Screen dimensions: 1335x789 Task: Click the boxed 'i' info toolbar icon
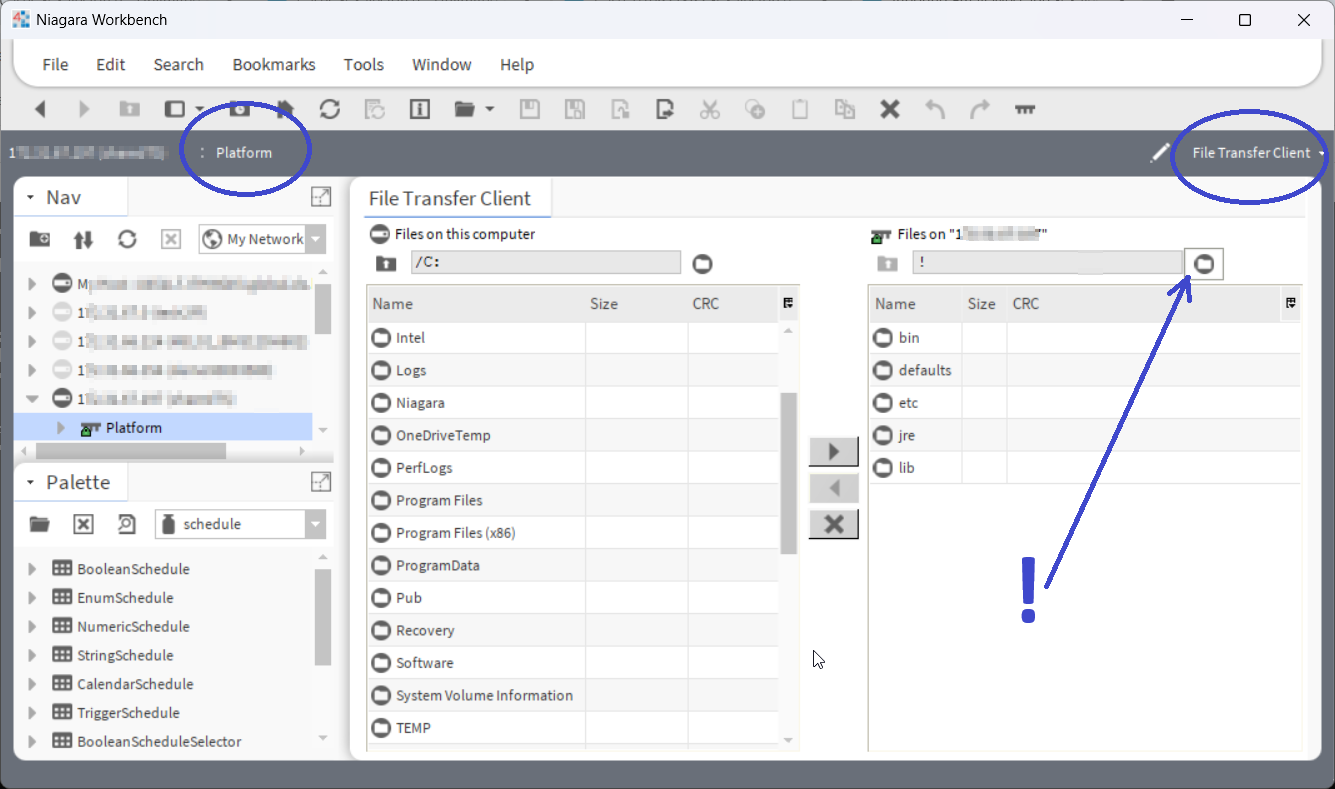pos(420,109)
